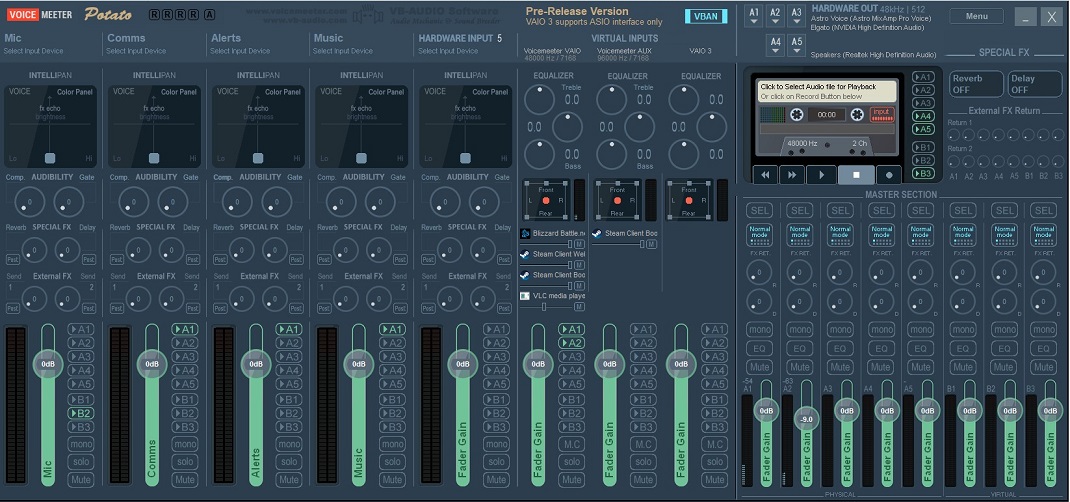Screen dimensions: 1070x502
Task: Click the A2 master fader knob at -9.0
Action: tap(807, 419)
